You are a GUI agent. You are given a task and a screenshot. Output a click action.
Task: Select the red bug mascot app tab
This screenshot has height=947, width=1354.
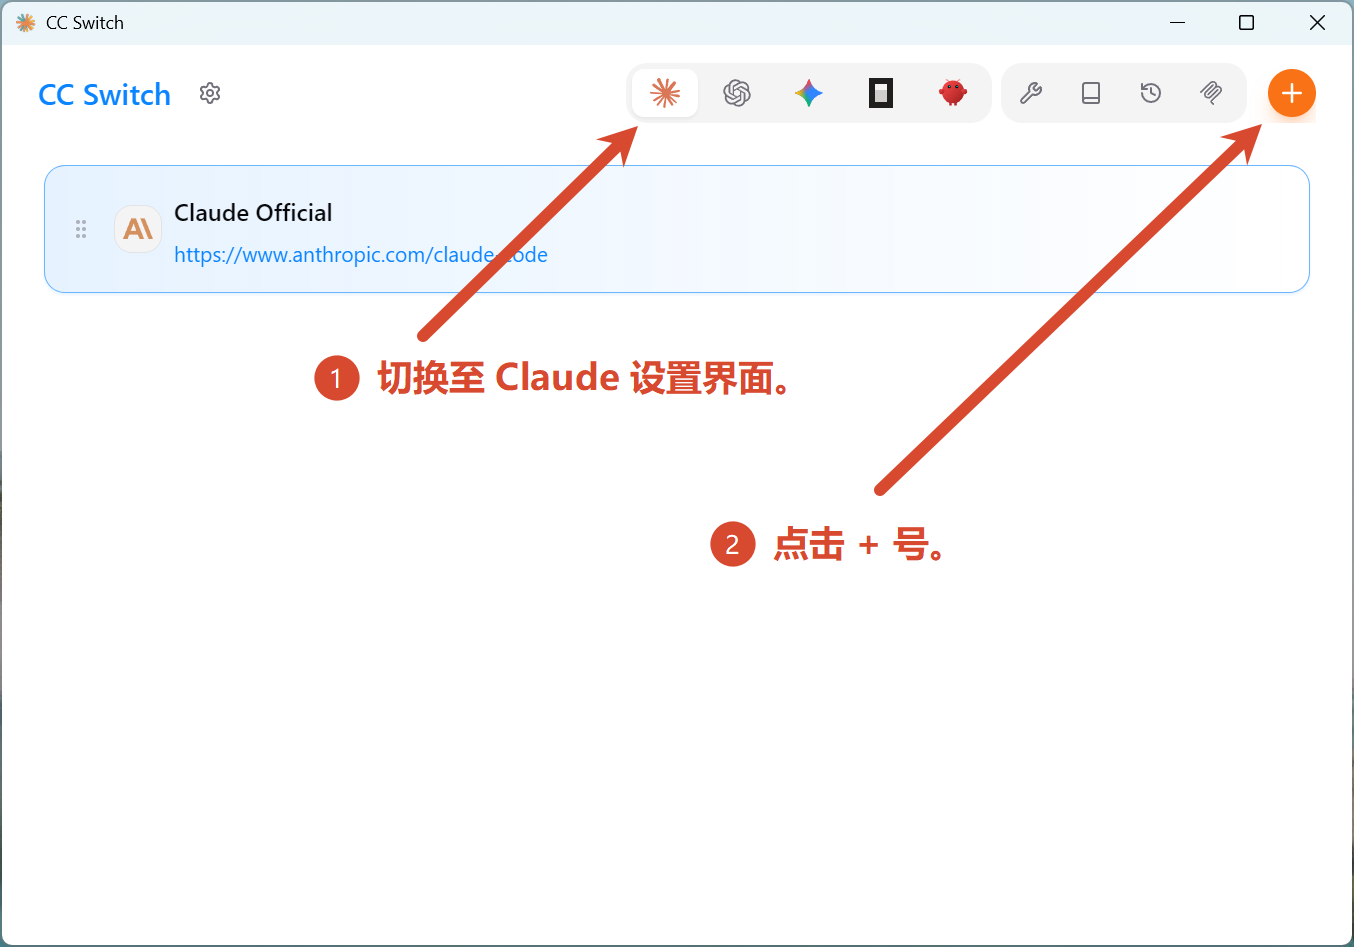coord(953,93)
